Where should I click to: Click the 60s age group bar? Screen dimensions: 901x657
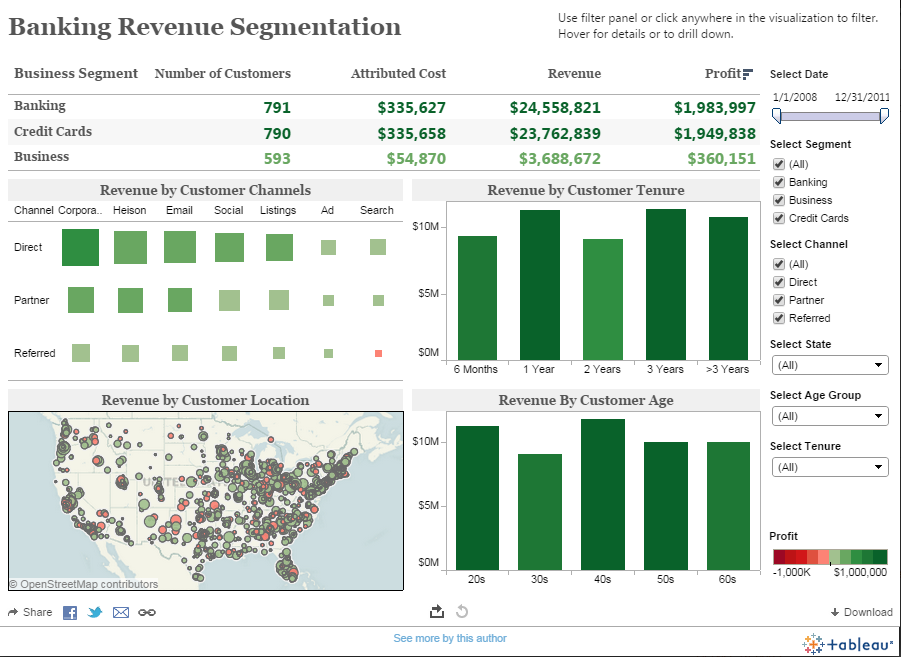[729, 506]
